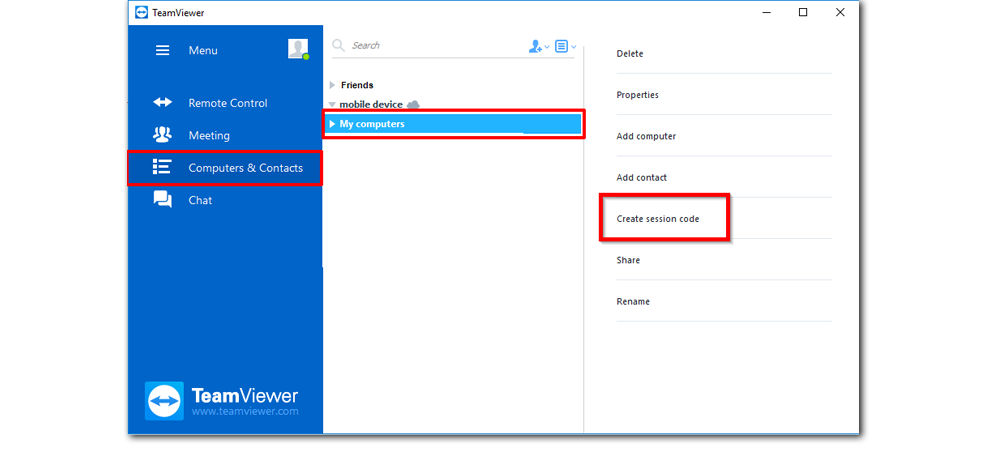986x450 pixels.
Task: Select the Computers & Contacts list icon
Action: [x=162, y=167]
